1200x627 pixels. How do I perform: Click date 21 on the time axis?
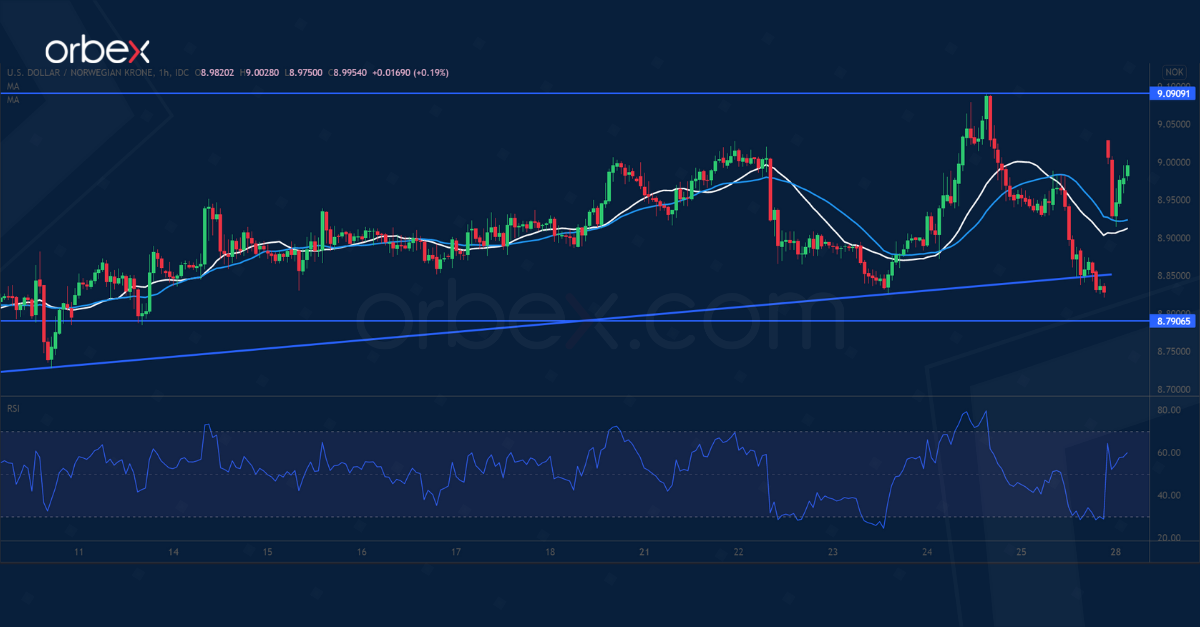645,552
